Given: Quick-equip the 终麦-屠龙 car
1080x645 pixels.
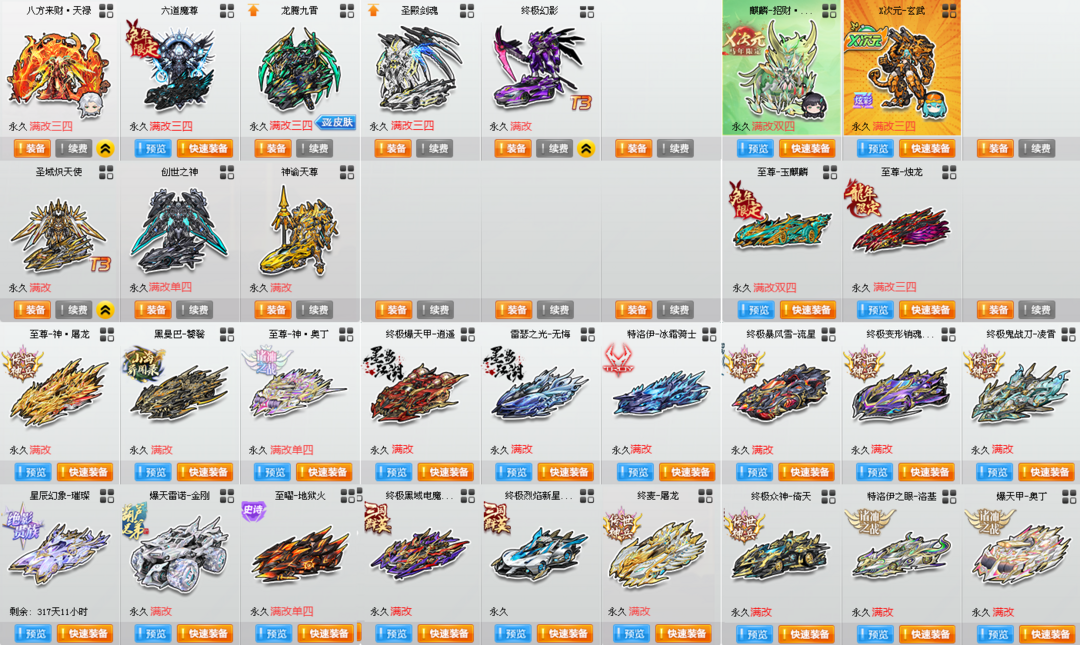Looking at the screenshot, I should (683, 633).
